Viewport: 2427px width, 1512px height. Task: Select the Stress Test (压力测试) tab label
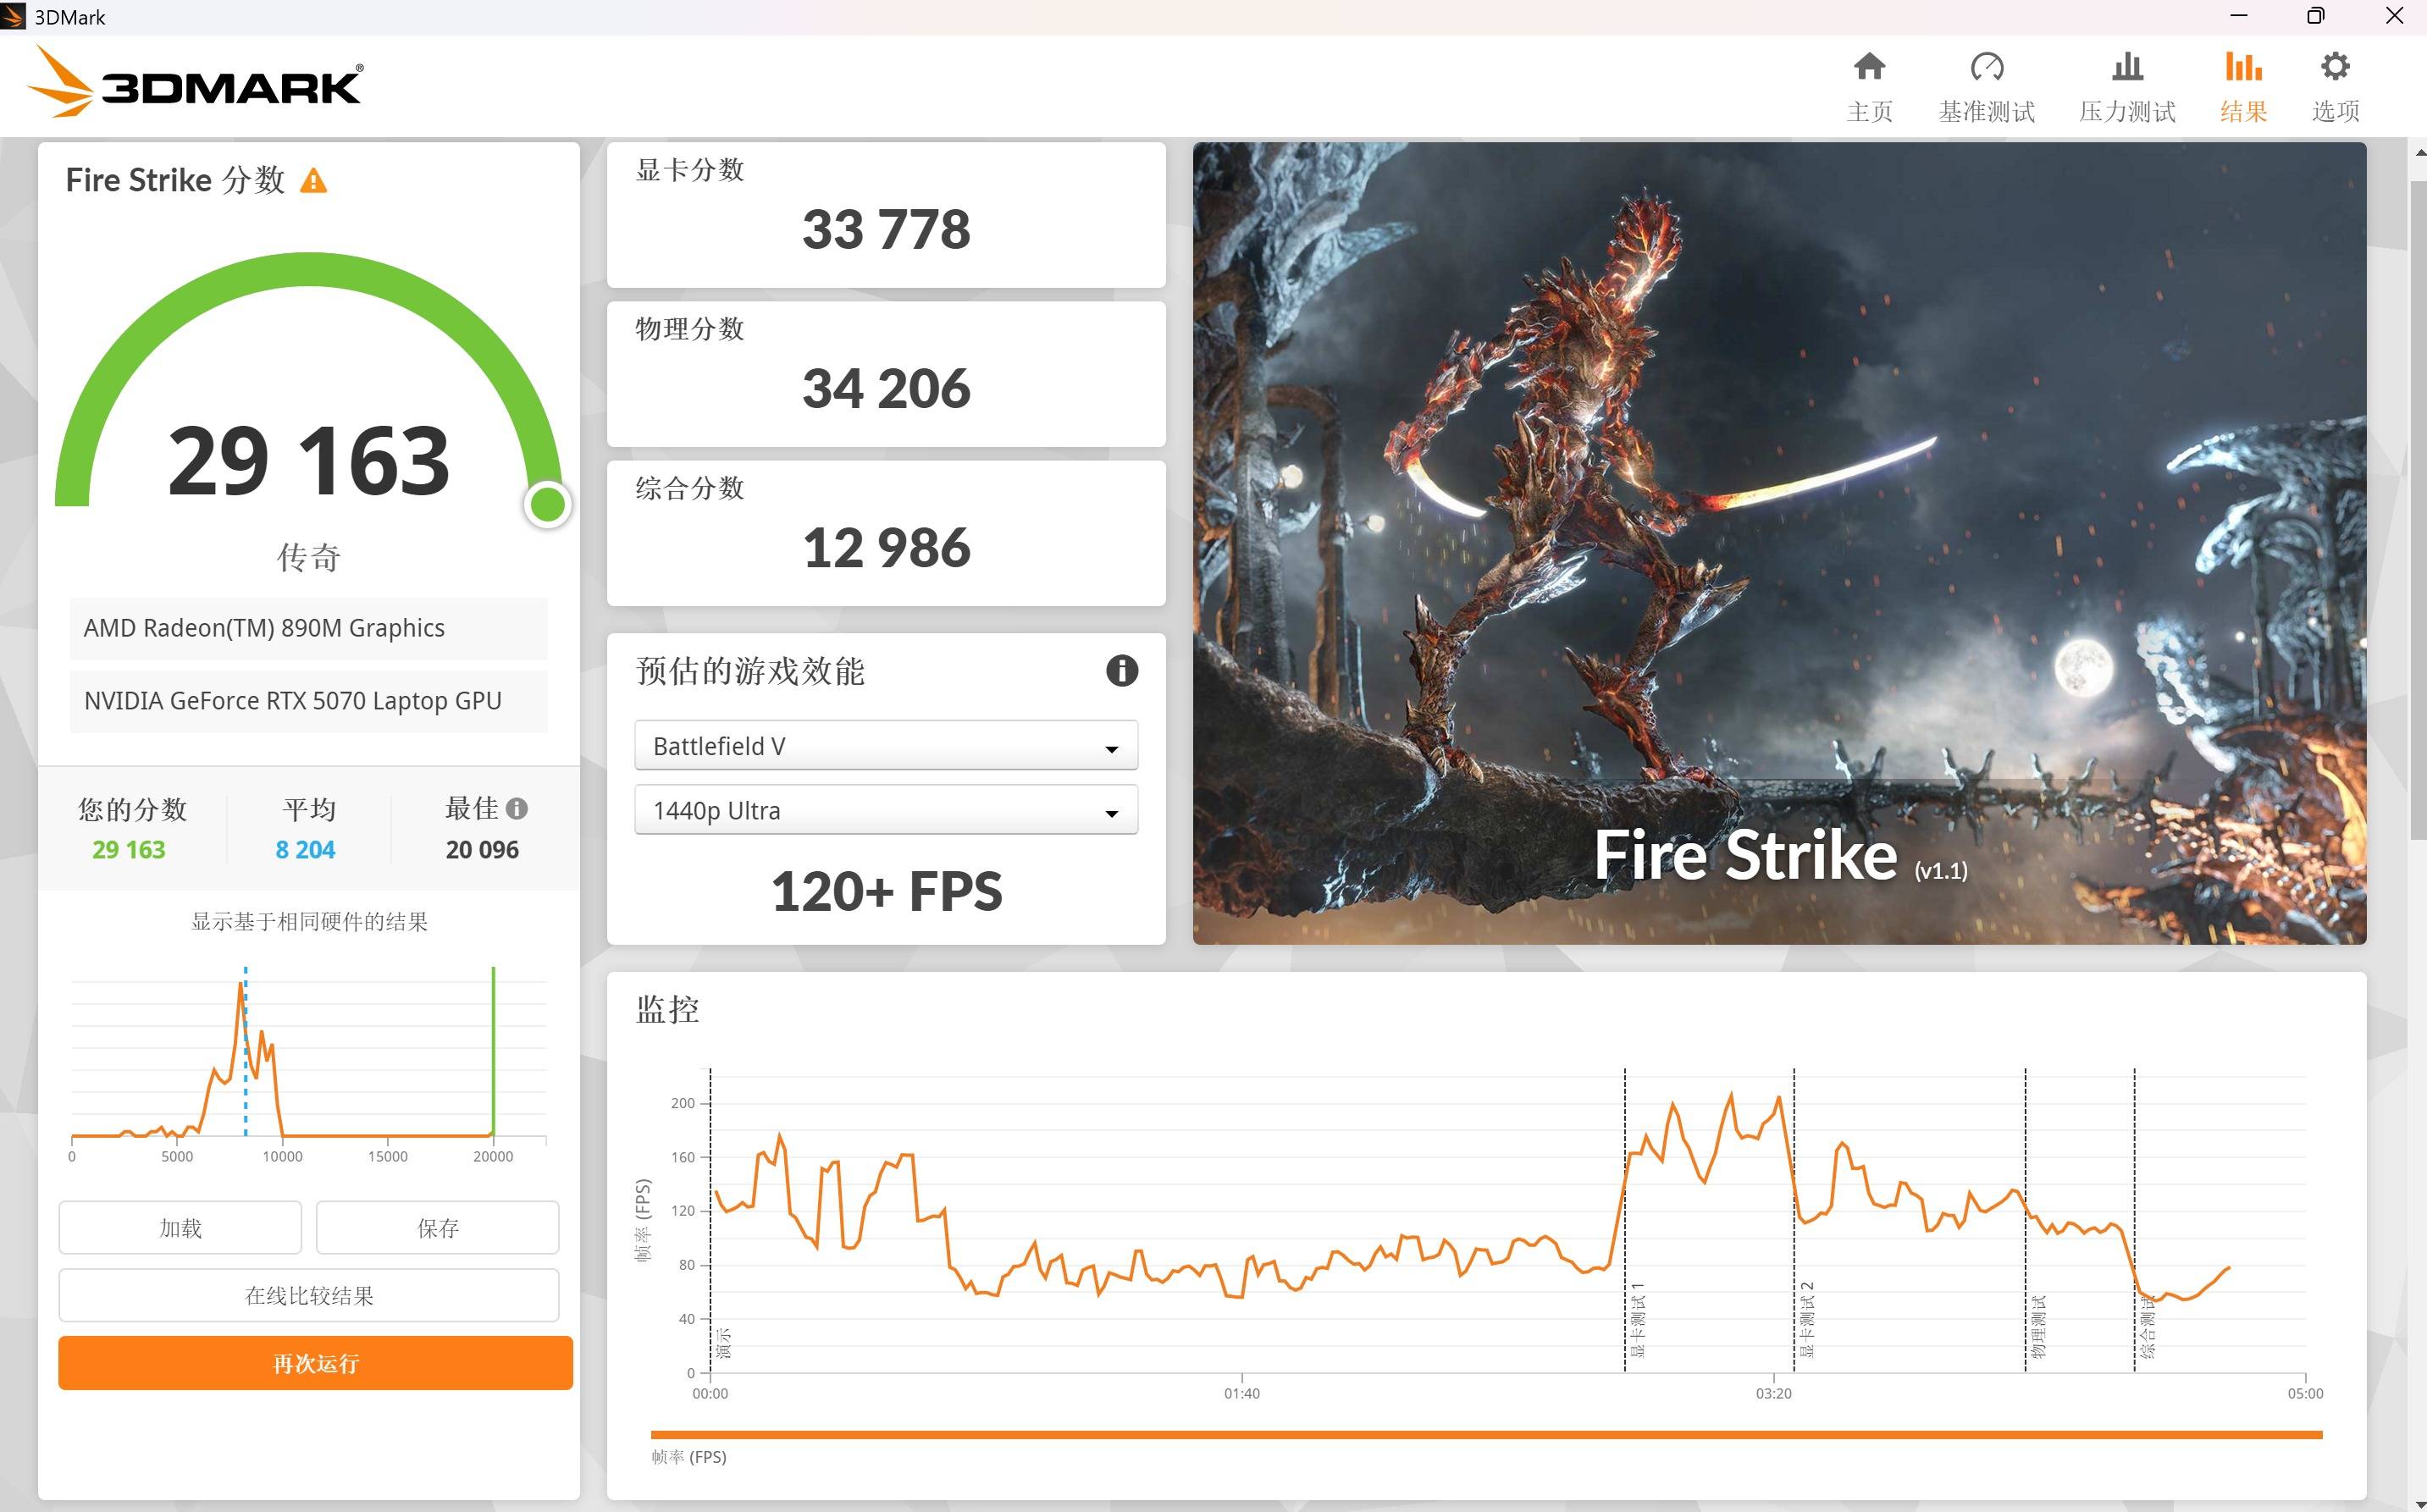(x=2127, y=111)
